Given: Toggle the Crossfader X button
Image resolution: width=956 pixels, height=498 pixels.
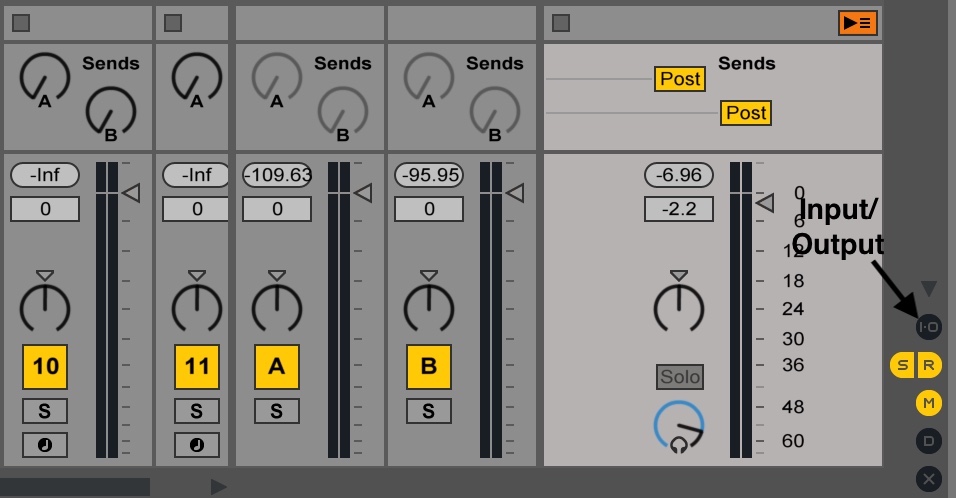Looking at the screenshot, I should click(x=929, y=479).
